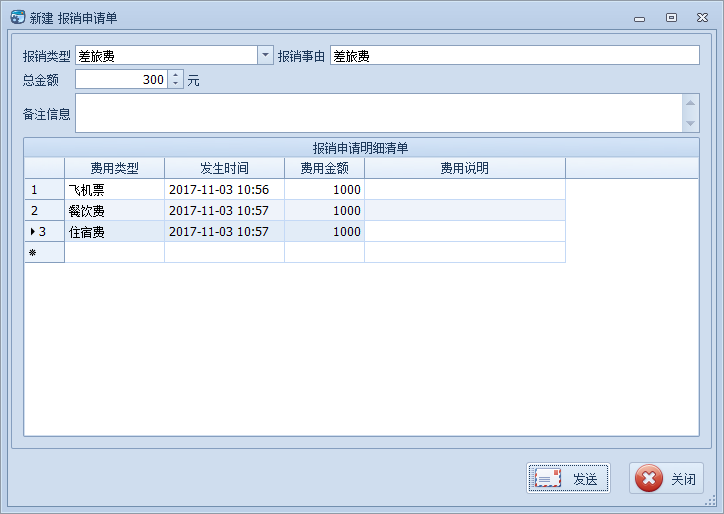The width and height of the screenshot is (724, 514).
Task: Select the 餐饮费 cell
Action: pos(115,211)
